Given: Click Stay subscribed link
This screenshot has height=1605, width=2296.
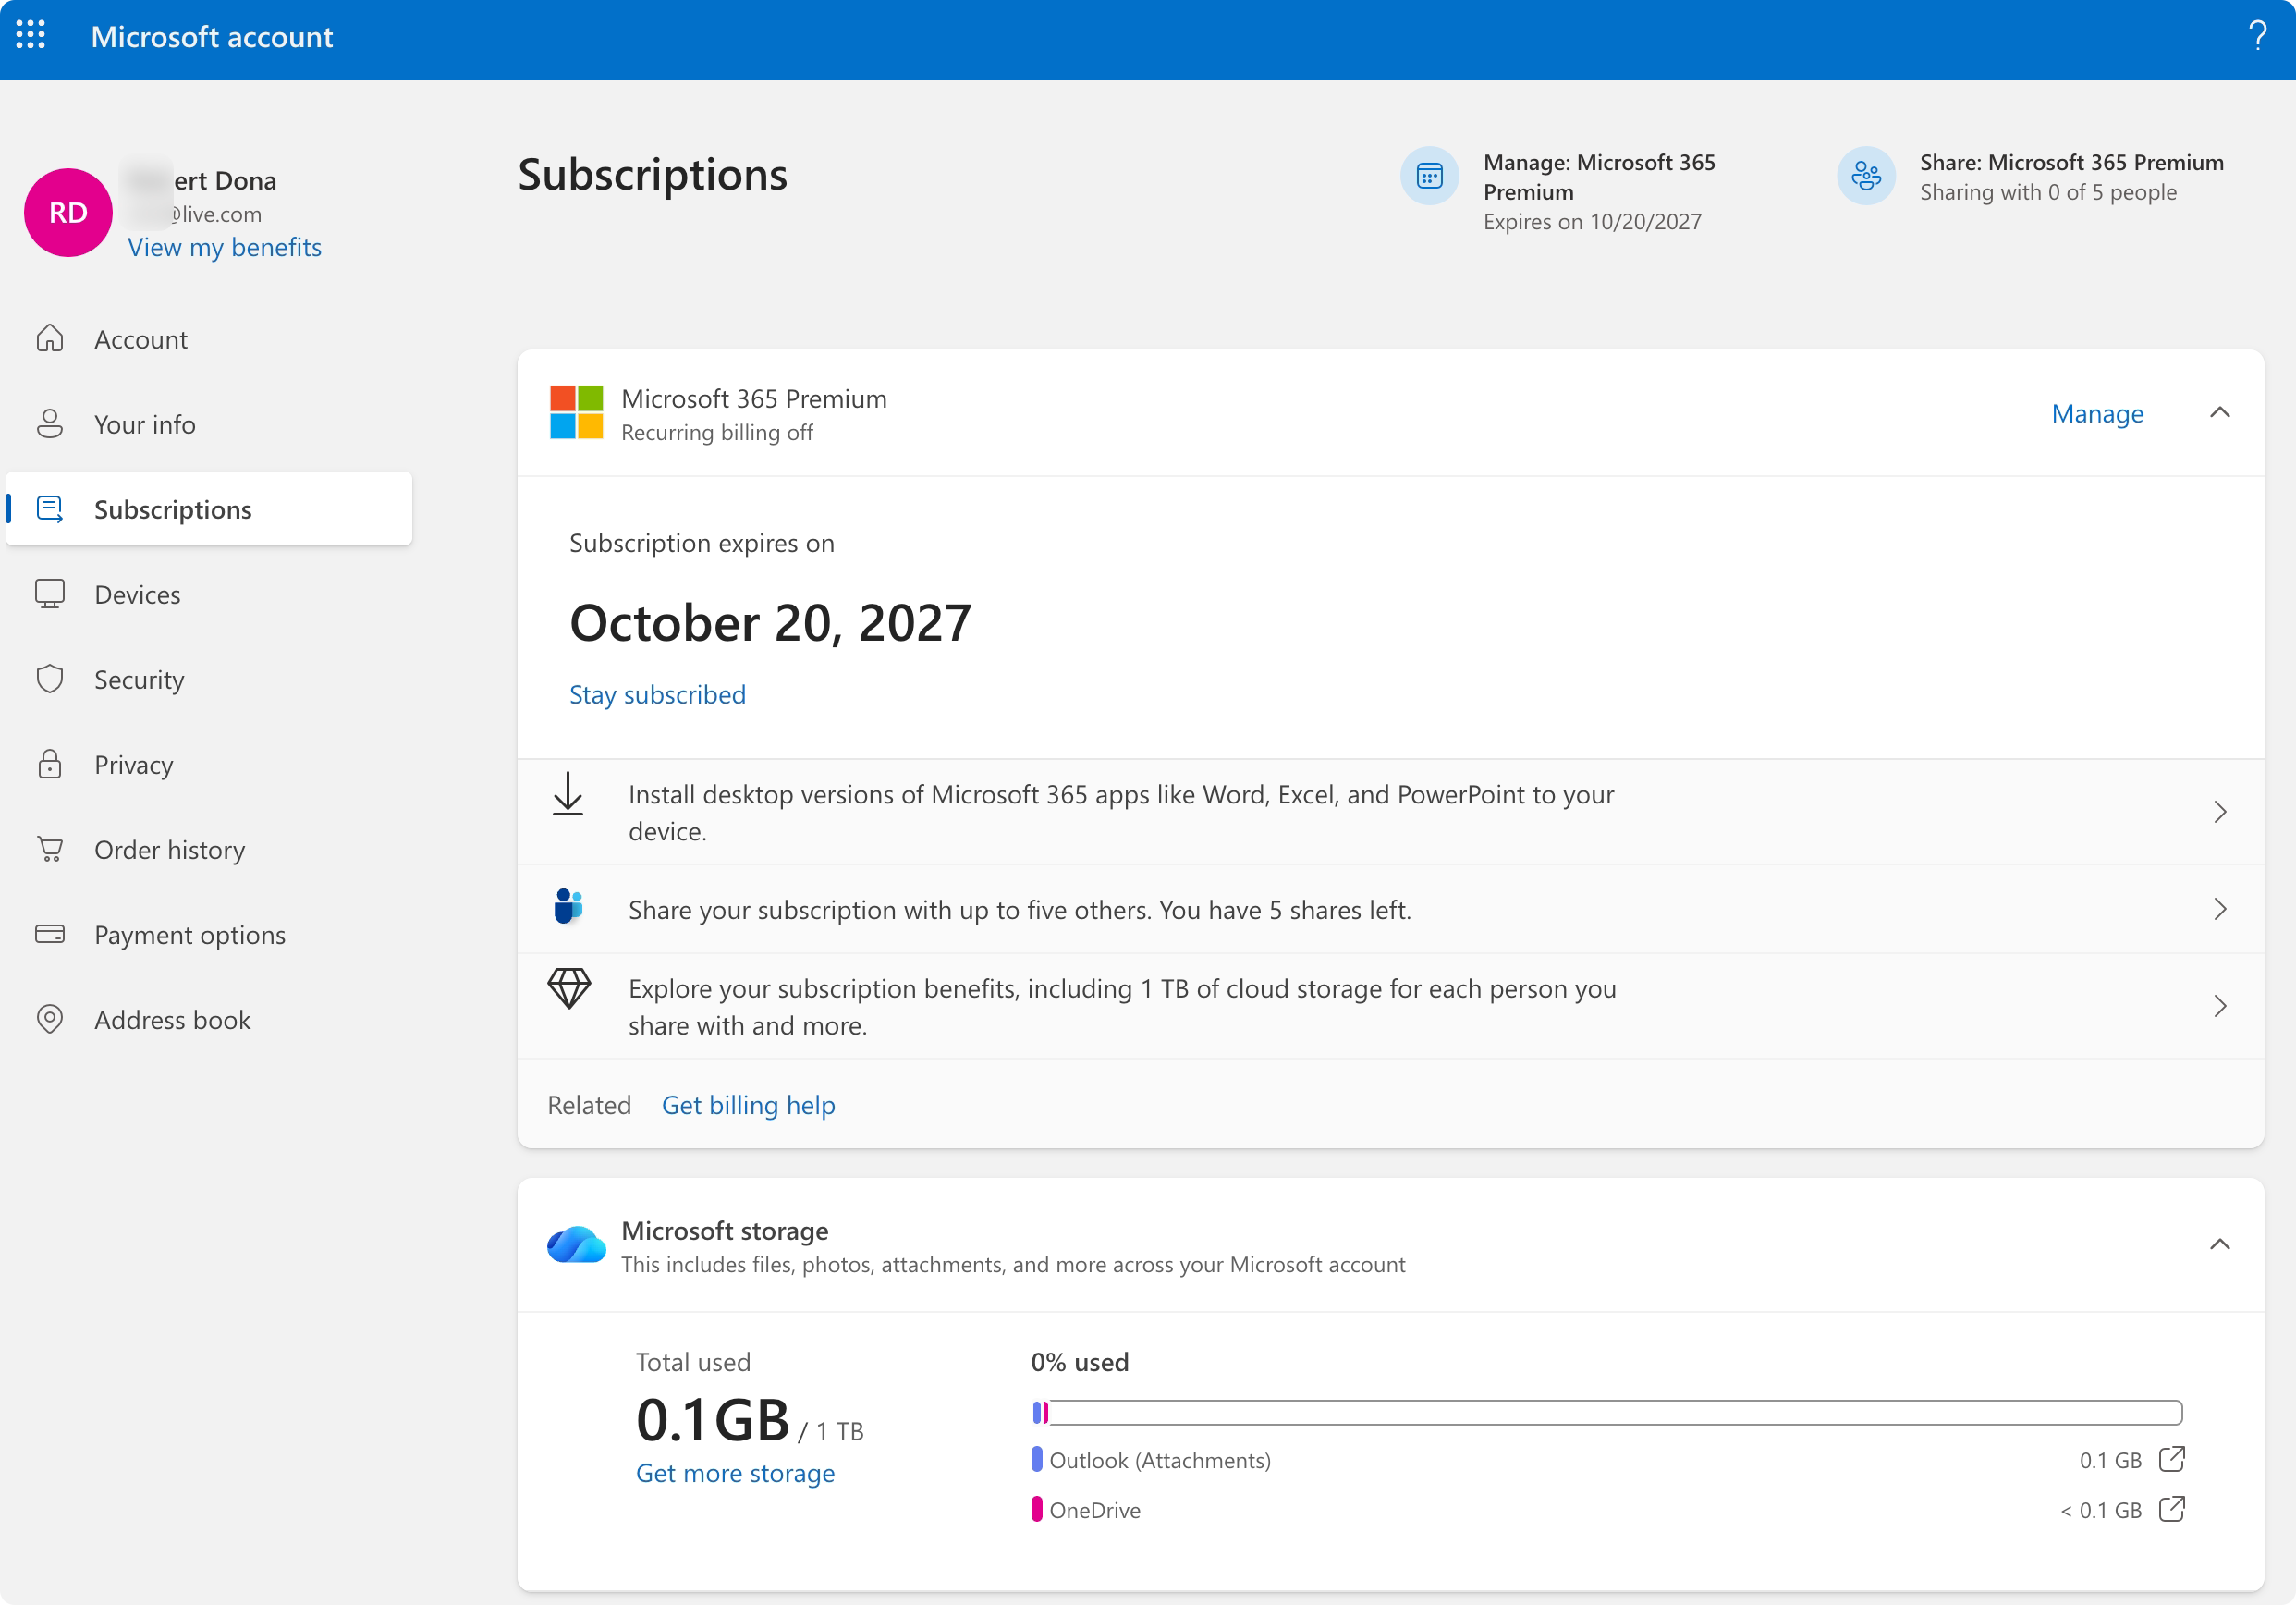Looking at the screenshot, I should click(x=657, y=694).
